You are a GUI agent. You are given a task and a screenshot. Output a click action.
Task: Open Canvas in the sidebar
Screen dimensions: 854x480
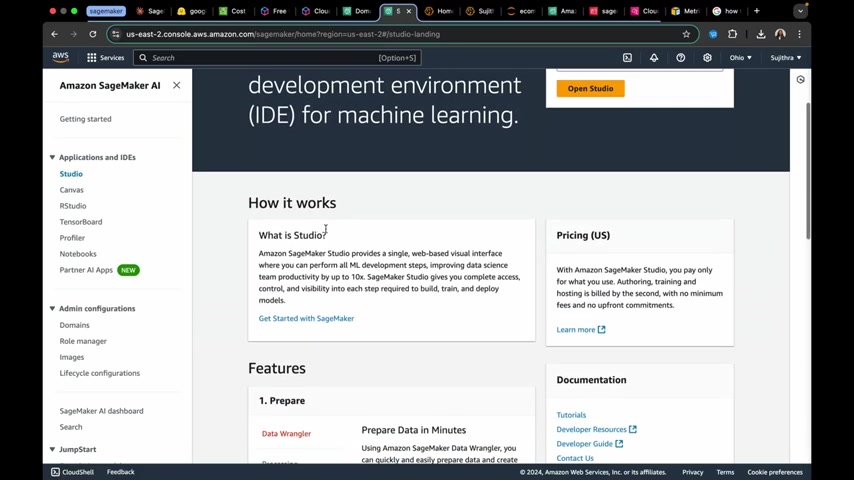(71, 190)
